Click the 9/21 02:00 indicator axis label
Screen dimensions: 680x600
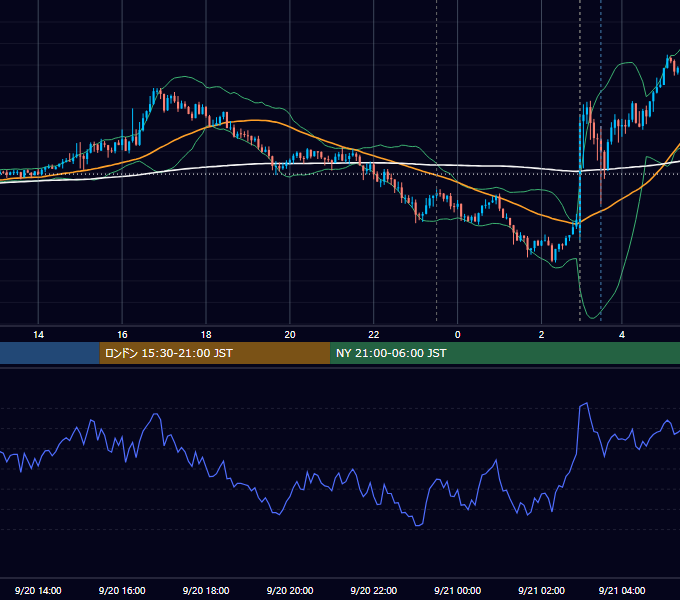[x=541, y=590]
